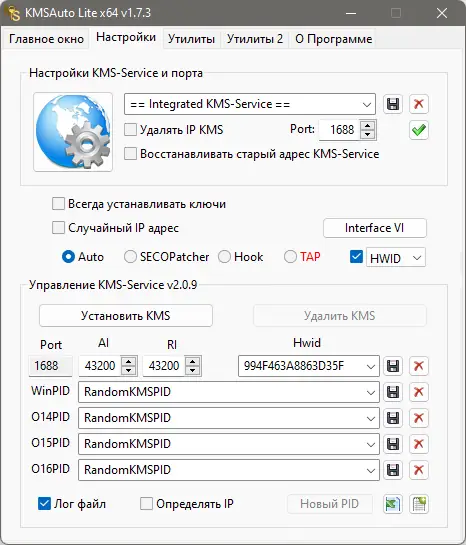466x545 pixels.
Task: Save the Hwid value
Action: [393, 366]
